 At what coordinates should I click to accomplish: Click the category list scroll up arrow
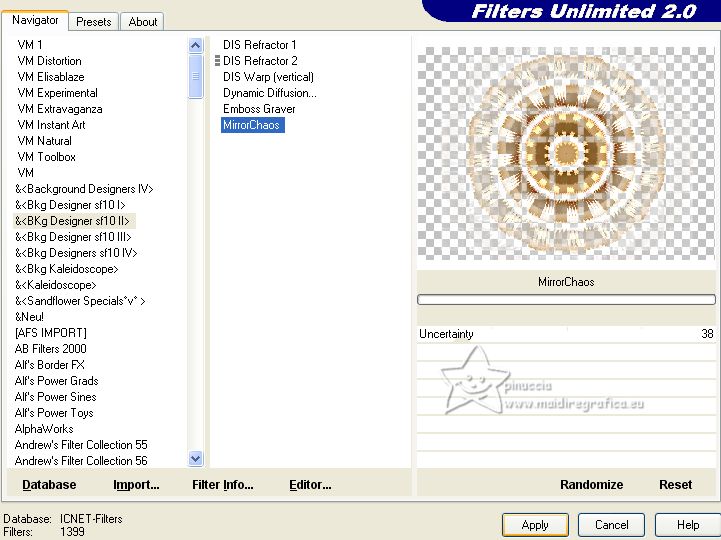195,45
